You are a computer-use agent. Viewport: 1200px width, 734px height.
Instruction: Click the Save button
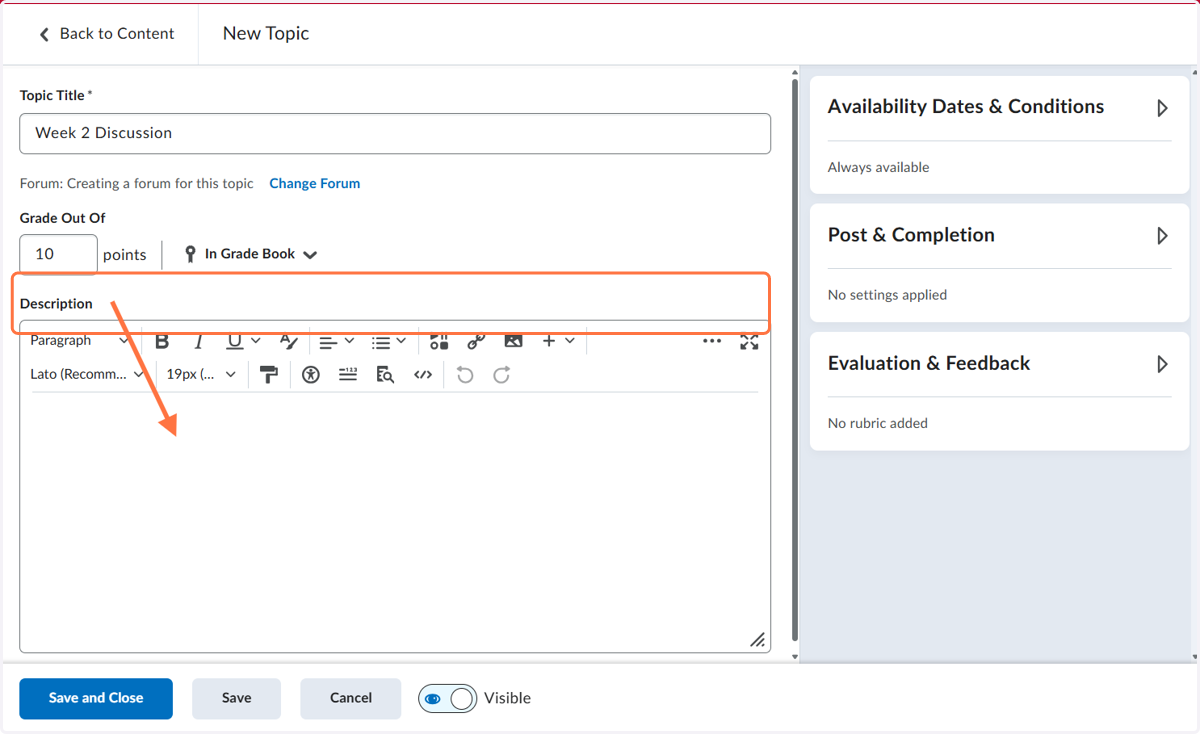(237, 698)
